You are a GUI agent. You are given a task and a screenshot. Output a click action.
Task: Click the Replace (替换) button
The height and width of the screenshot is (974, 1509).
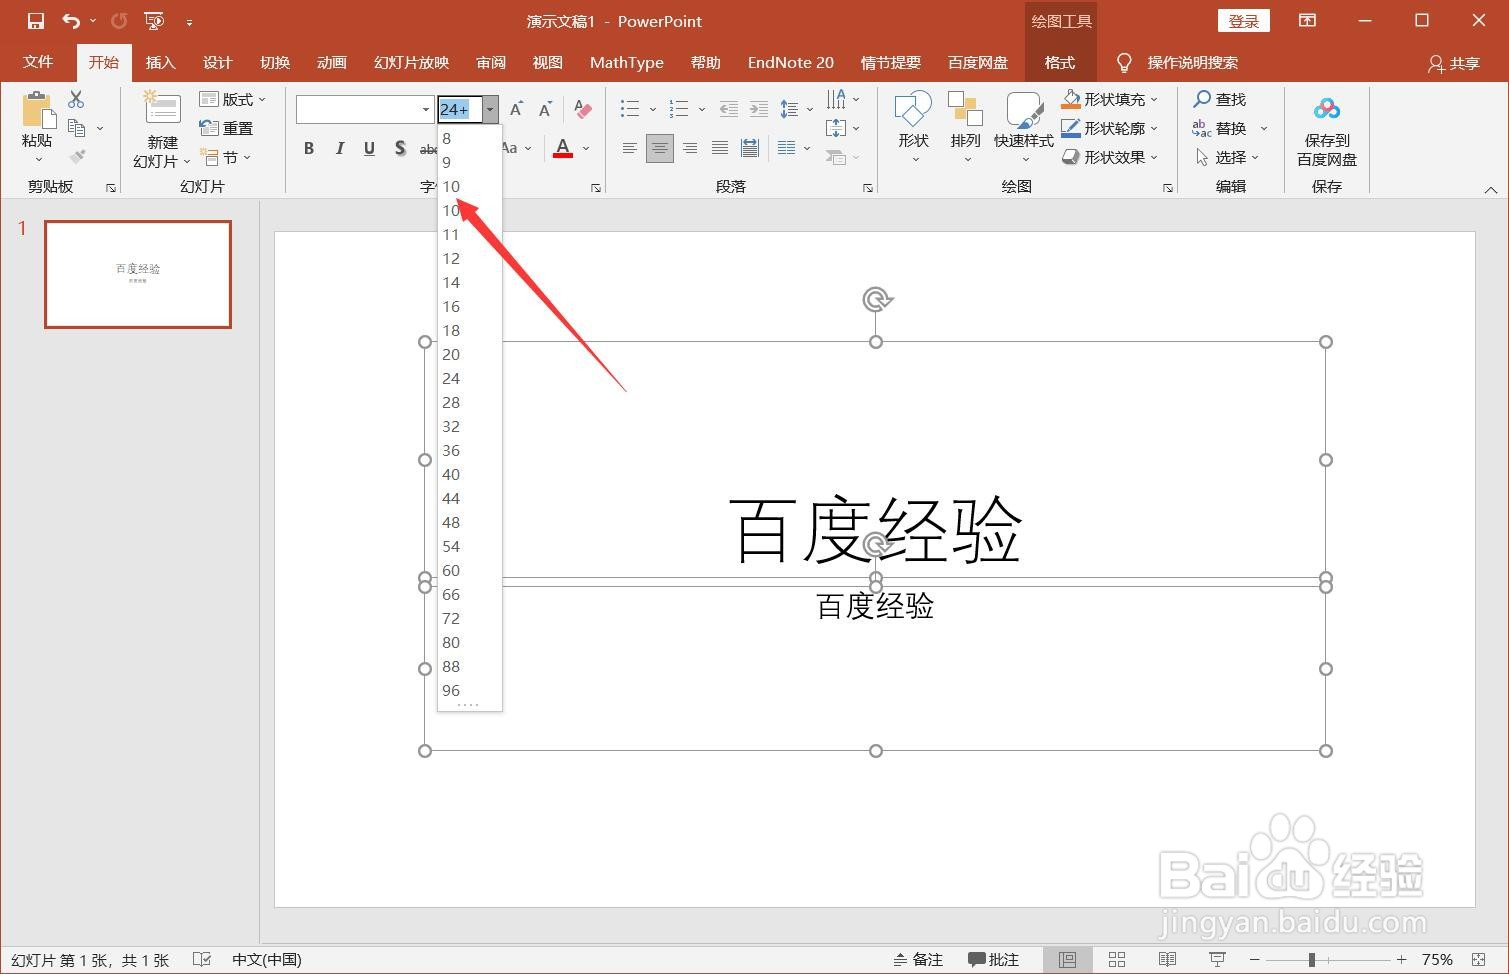tap(1220, 128)
